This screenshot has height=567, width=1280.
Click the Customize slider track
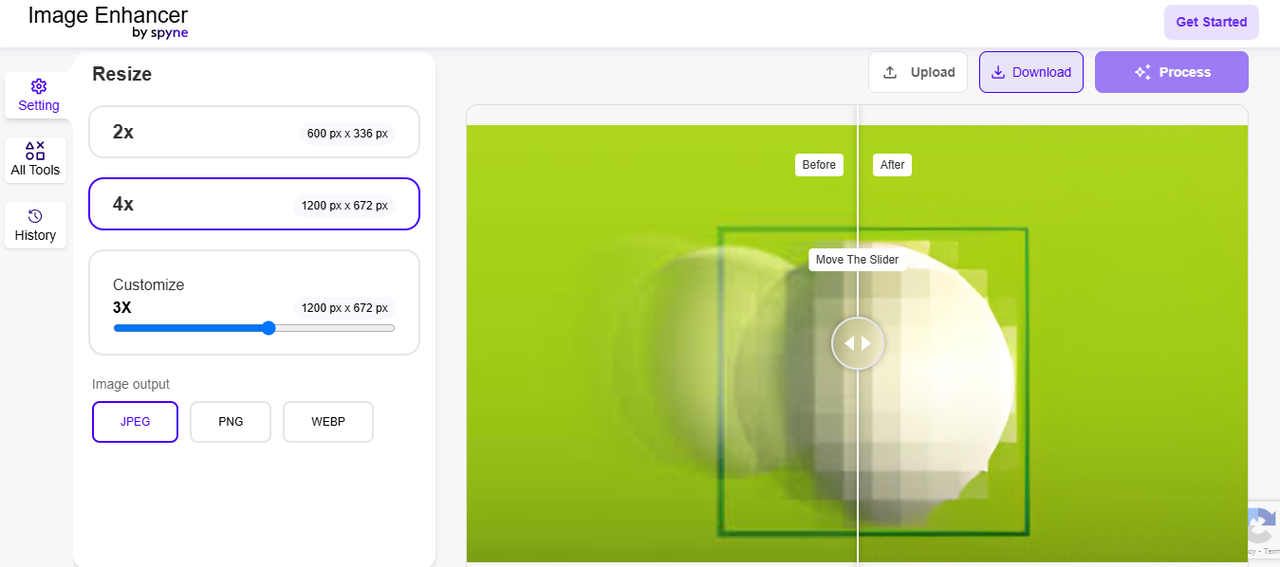click(254, 328)
